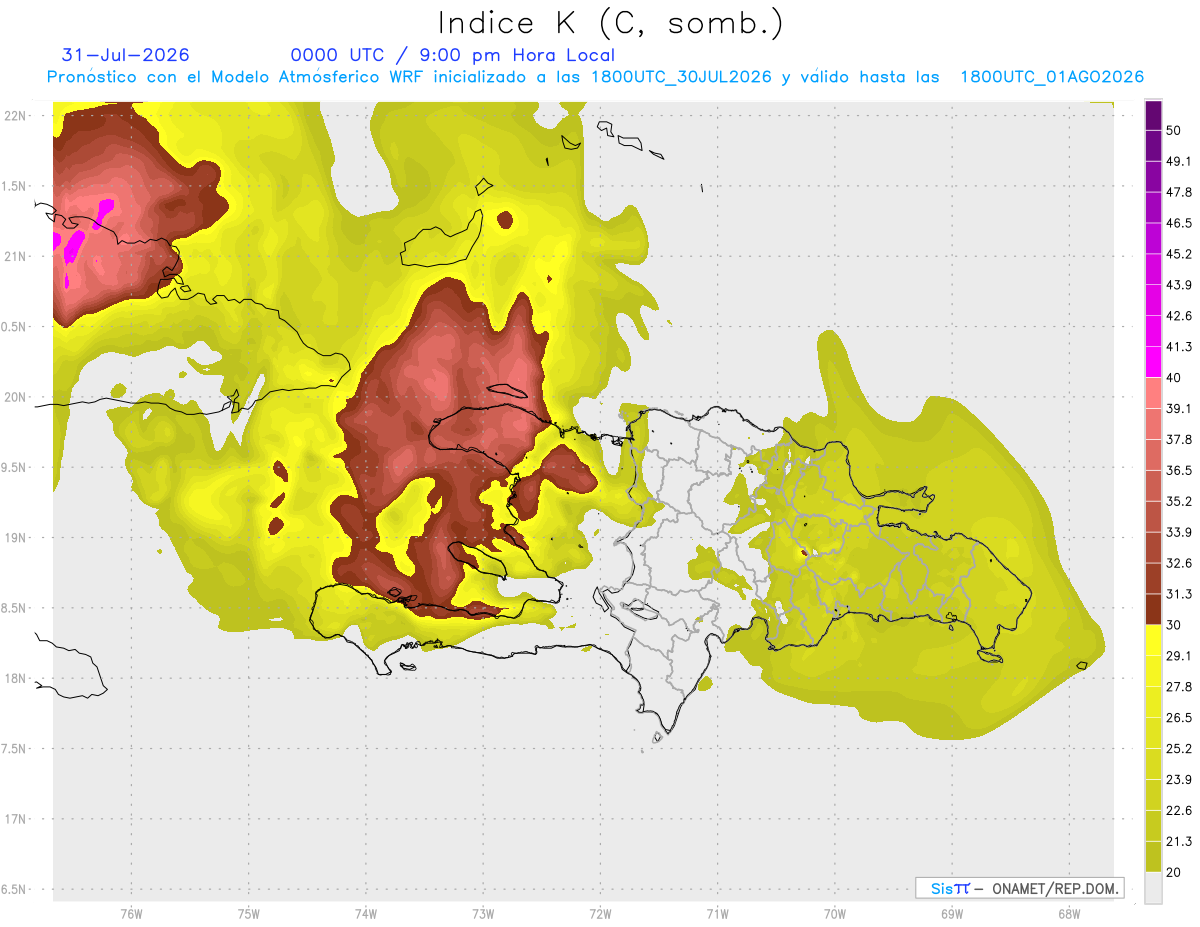This screenshot has height=927, width=1200.
Task: Click the colorbar value '22.6'
Action: (x=1180, y=810)
